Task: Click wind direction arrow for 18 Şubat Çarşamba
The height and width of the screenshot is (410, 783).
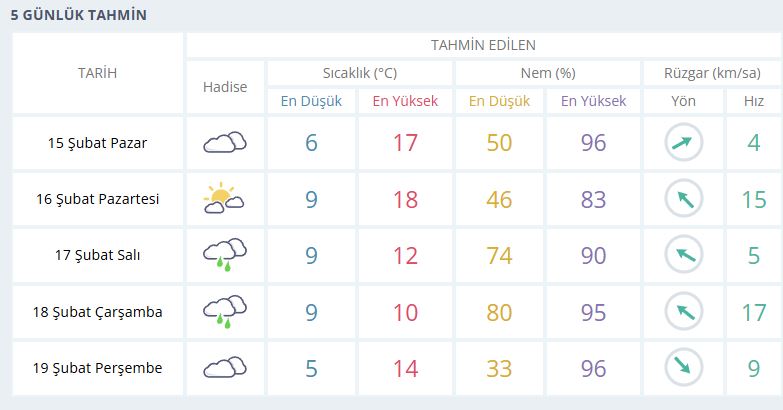Action: pos(684,312)
